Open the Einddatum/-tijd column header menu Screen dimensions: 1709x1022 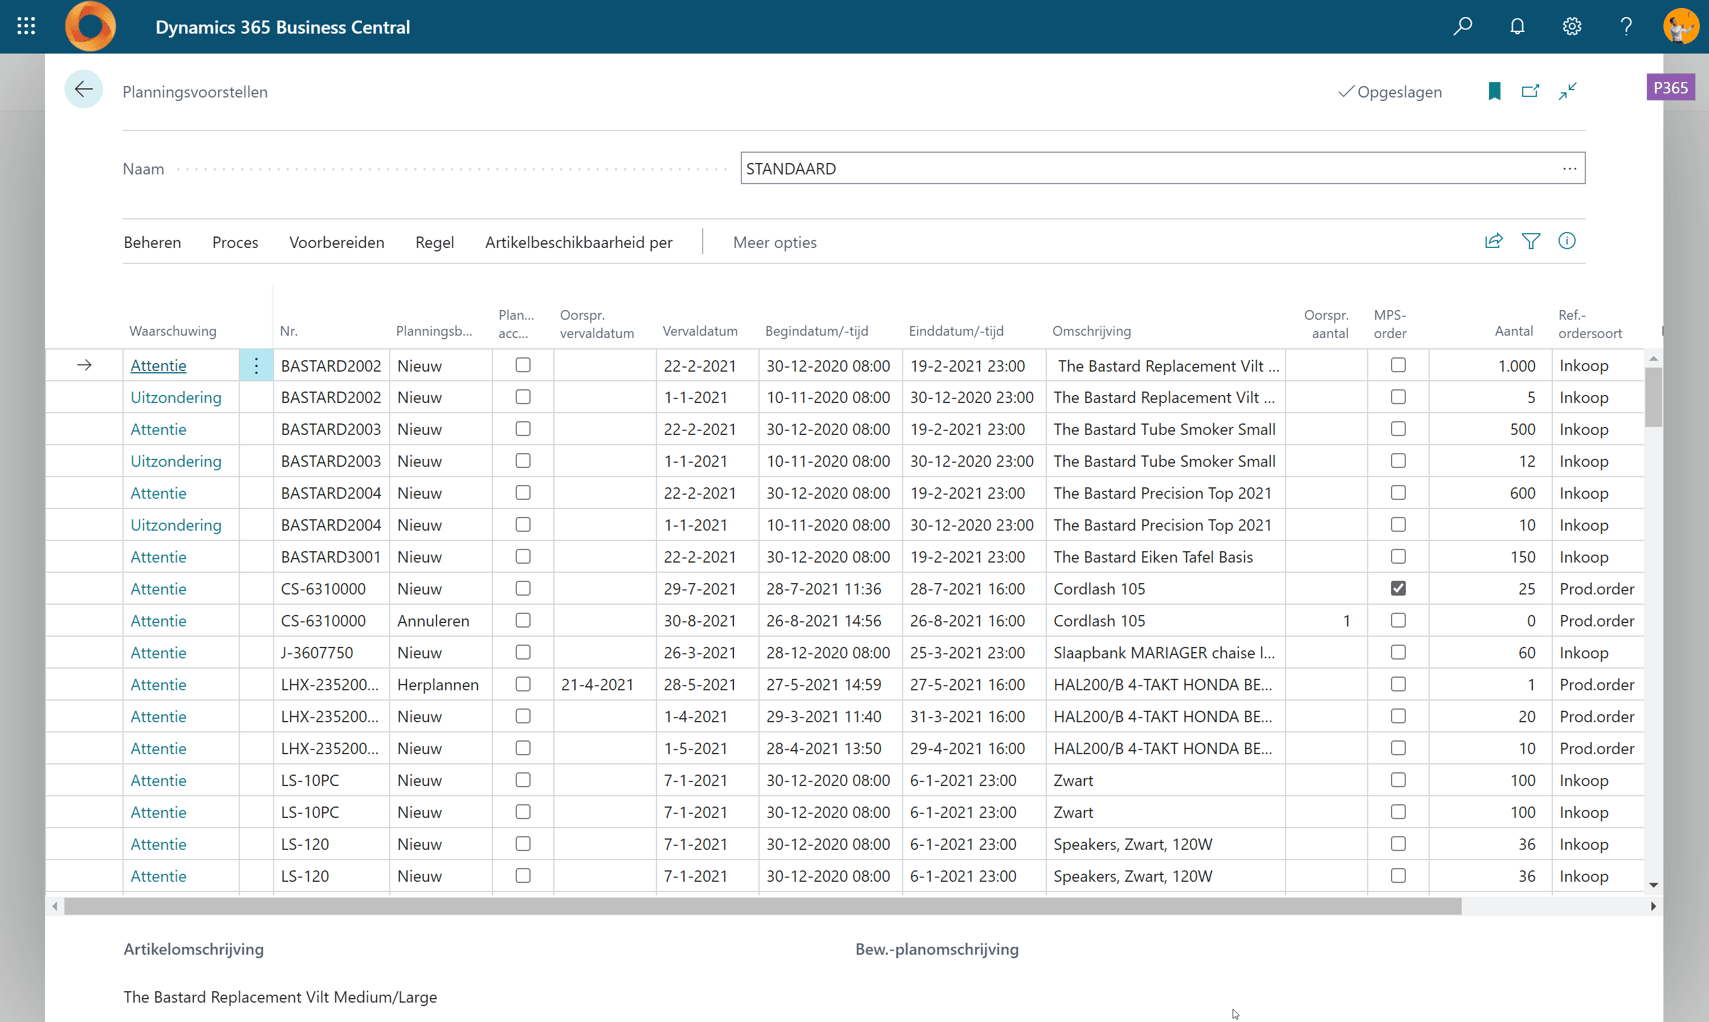pos(956,331)
